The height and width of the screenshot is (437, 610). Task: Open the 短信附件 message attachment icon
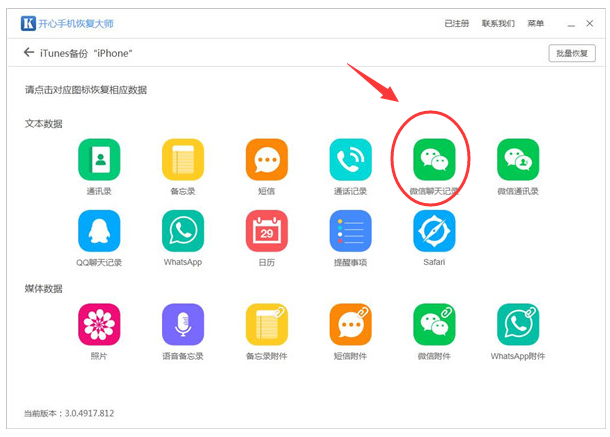coord(351,324)
